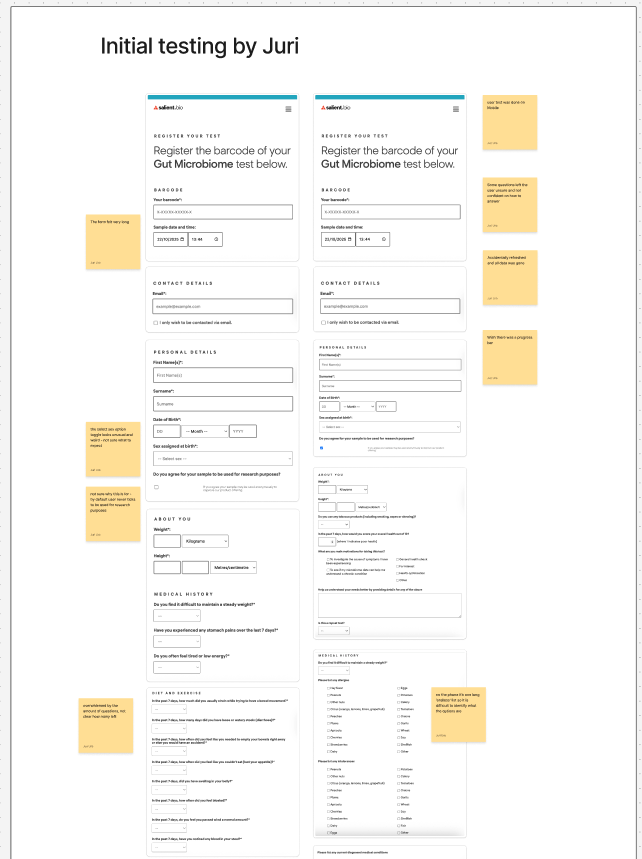Tick the email-only contact checkbox in the left mockup
The height and width of the screenshot is (859, 642).
pos(156,323)
